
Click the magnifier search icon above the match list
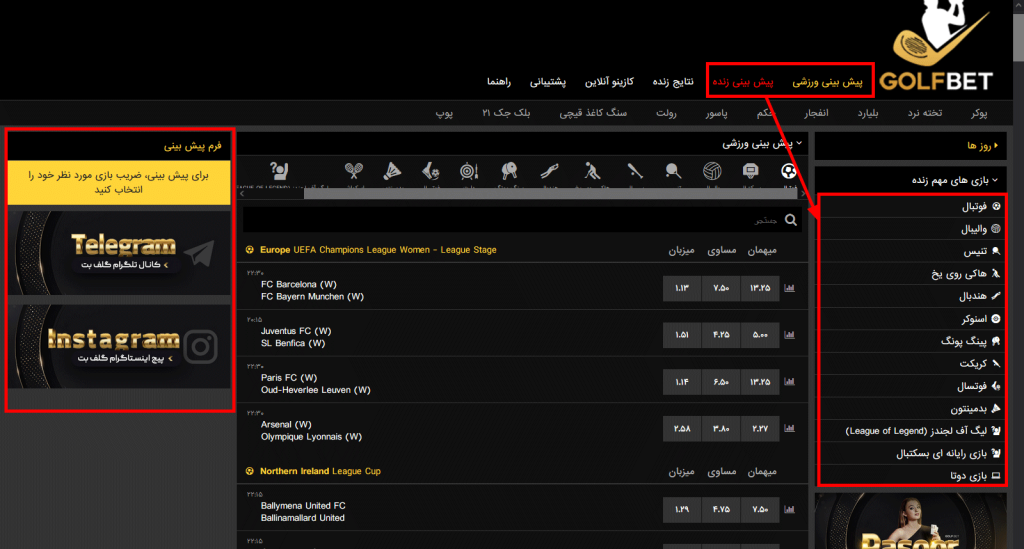coord(792,220)
